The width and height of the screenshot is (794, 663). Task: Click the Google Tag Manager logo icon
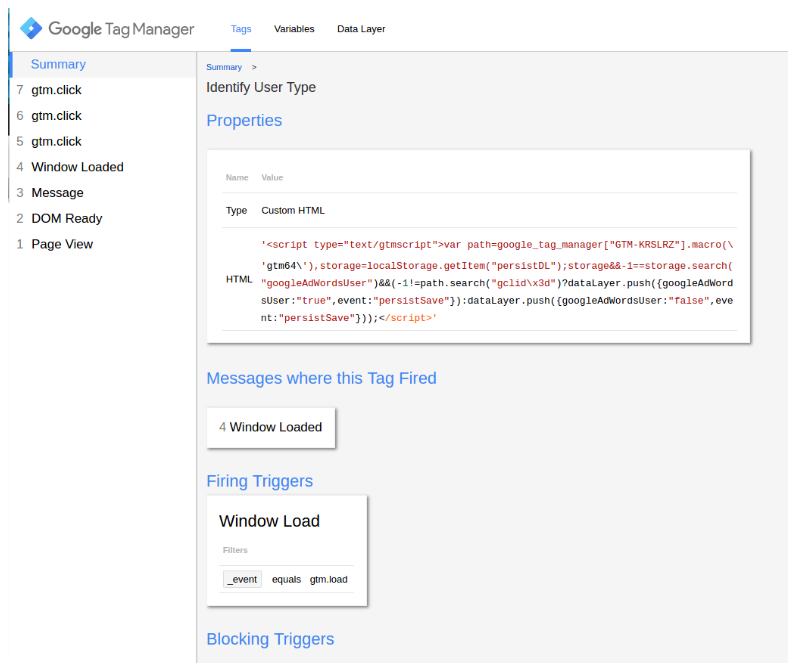pyautogui.click(x=31, y=29)
